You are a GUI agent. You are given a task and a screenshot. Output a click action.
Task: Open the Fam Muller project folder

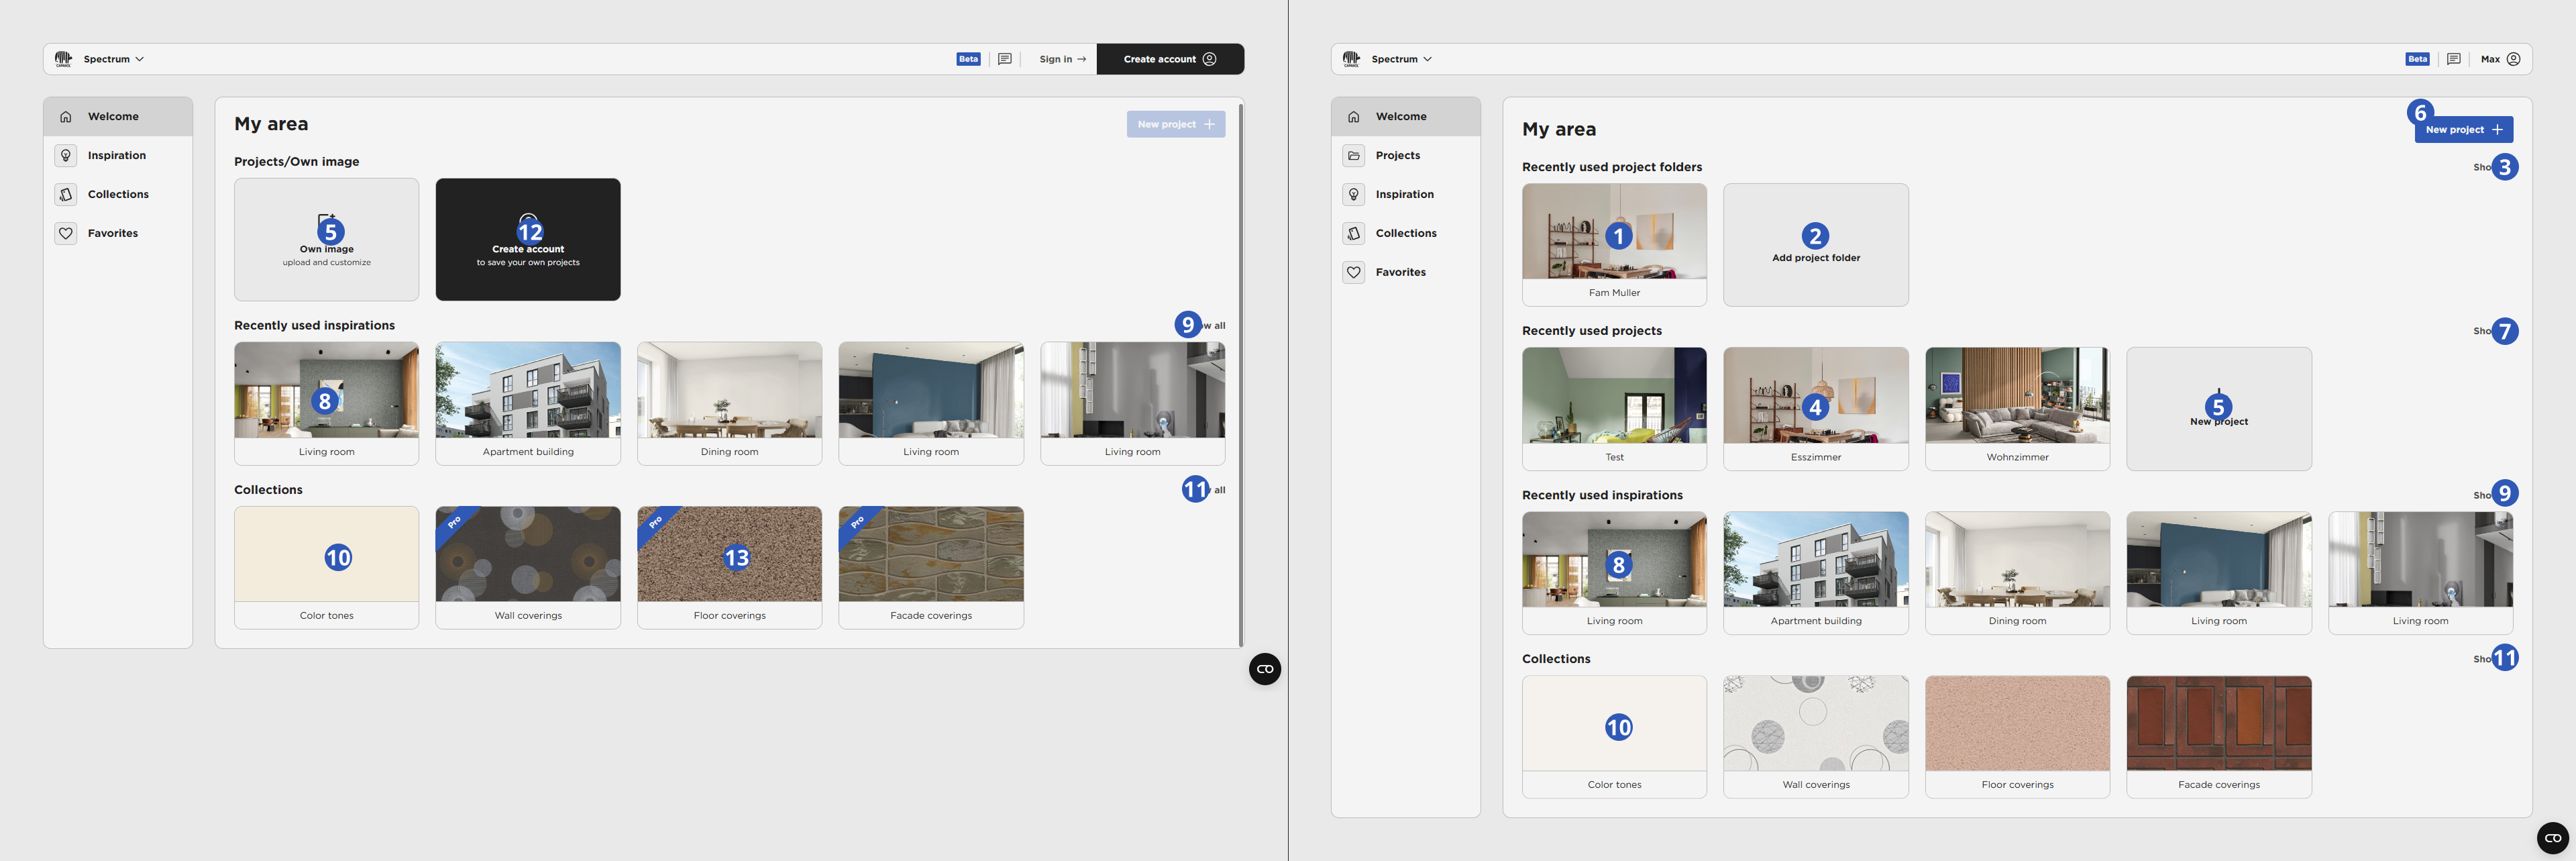point(1613,245)
